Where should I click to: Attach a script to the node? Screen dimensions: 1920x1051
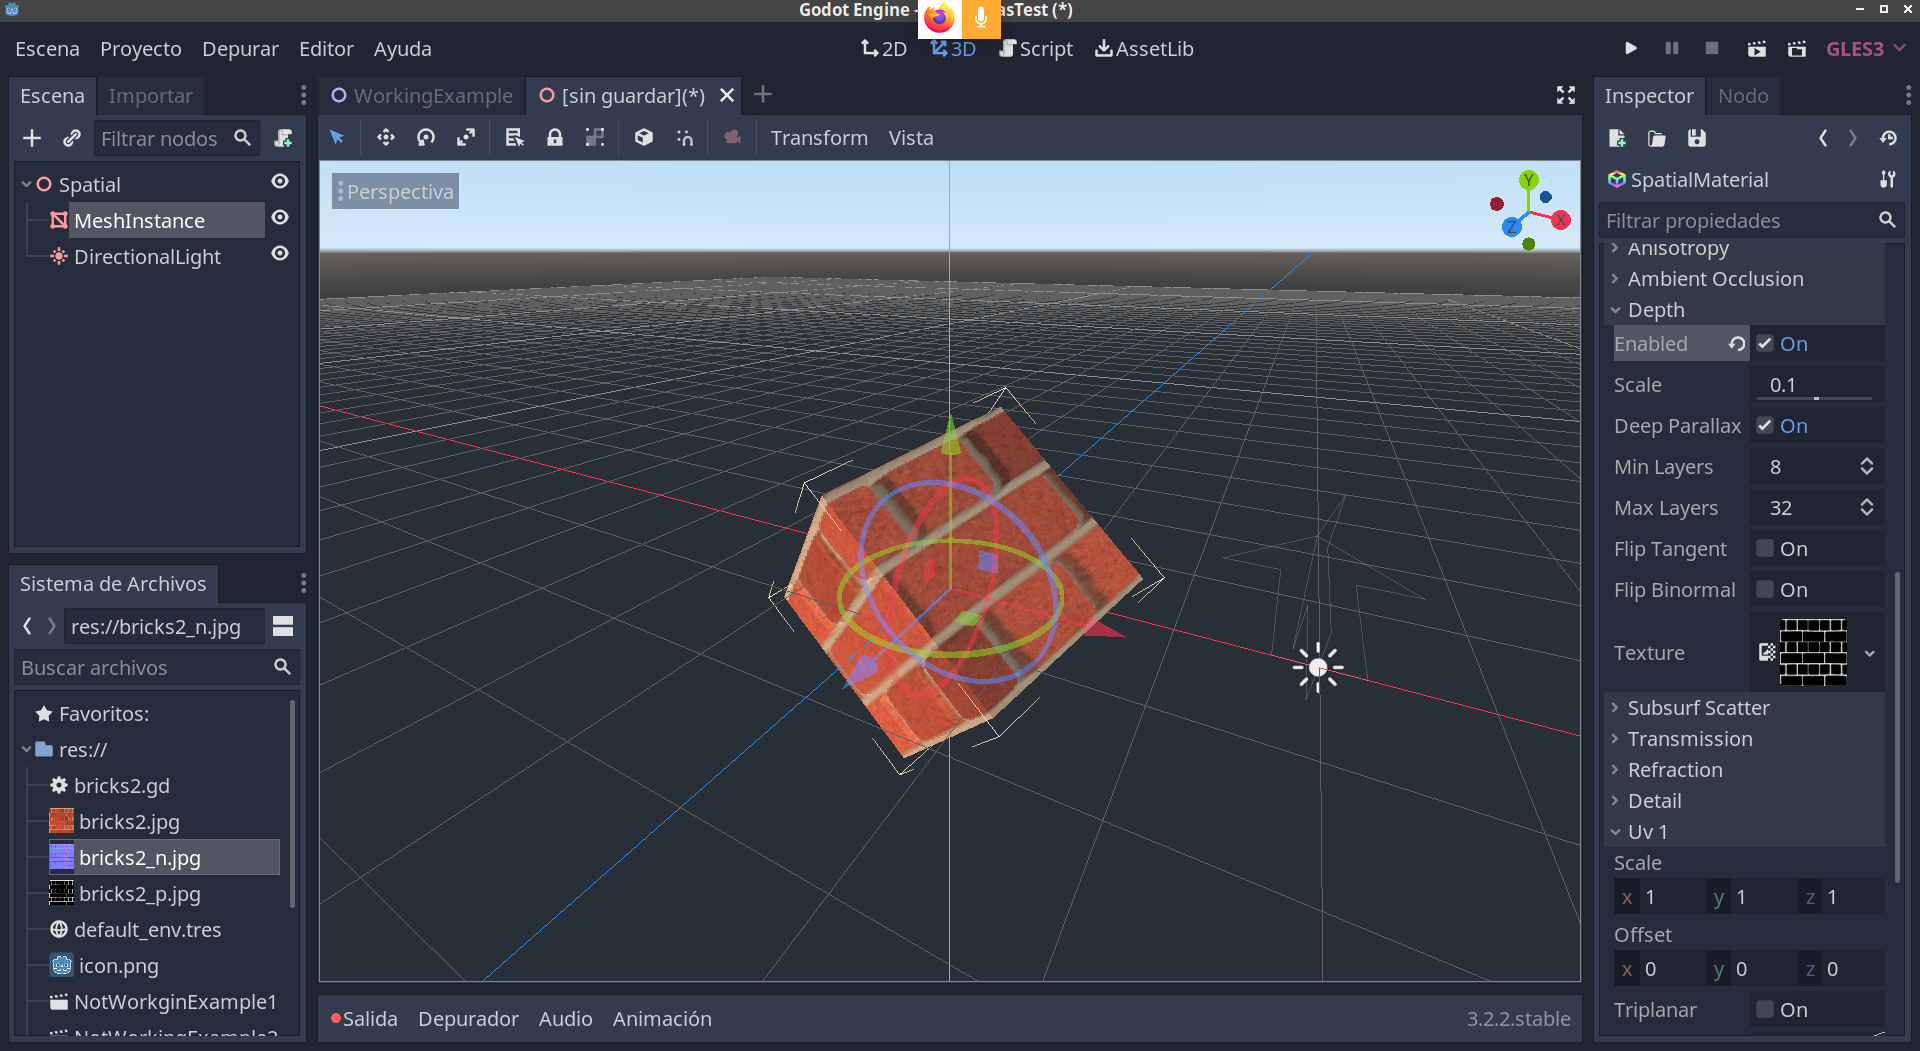pos(284,138)
